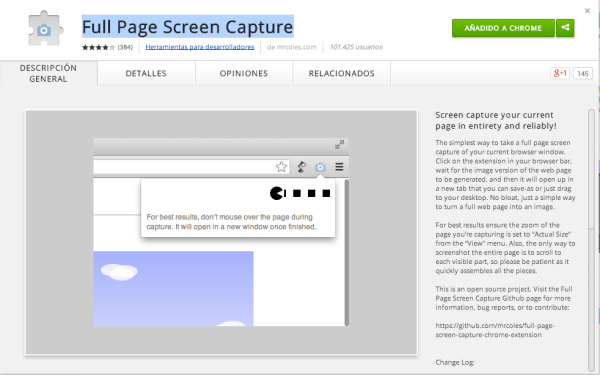Click the extension puzzle-piece camera icon
Screen dimensions: 600x375
click(45, 29)
